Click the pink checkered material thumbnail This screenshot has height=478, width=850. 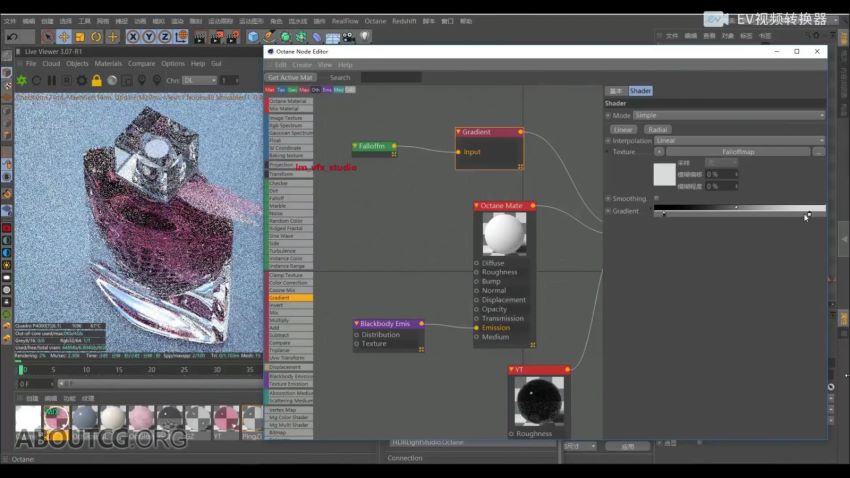pyautogui.click(x=226, y=418)
